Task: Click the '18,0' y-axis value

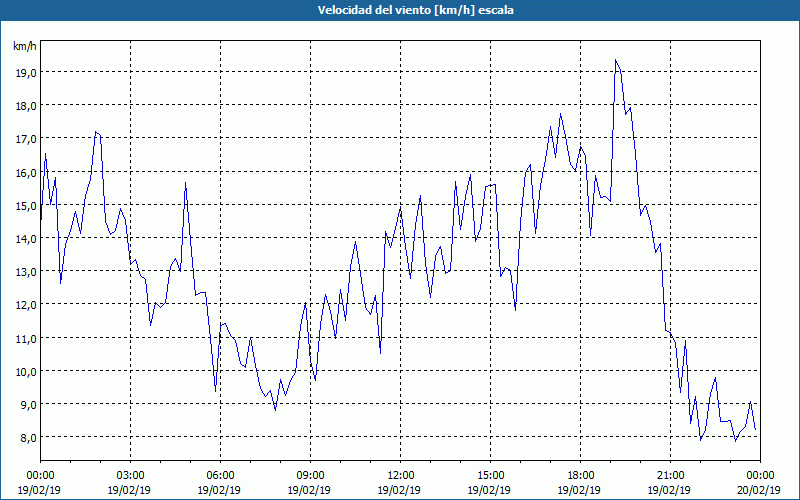Action: [x=26, y=106]
